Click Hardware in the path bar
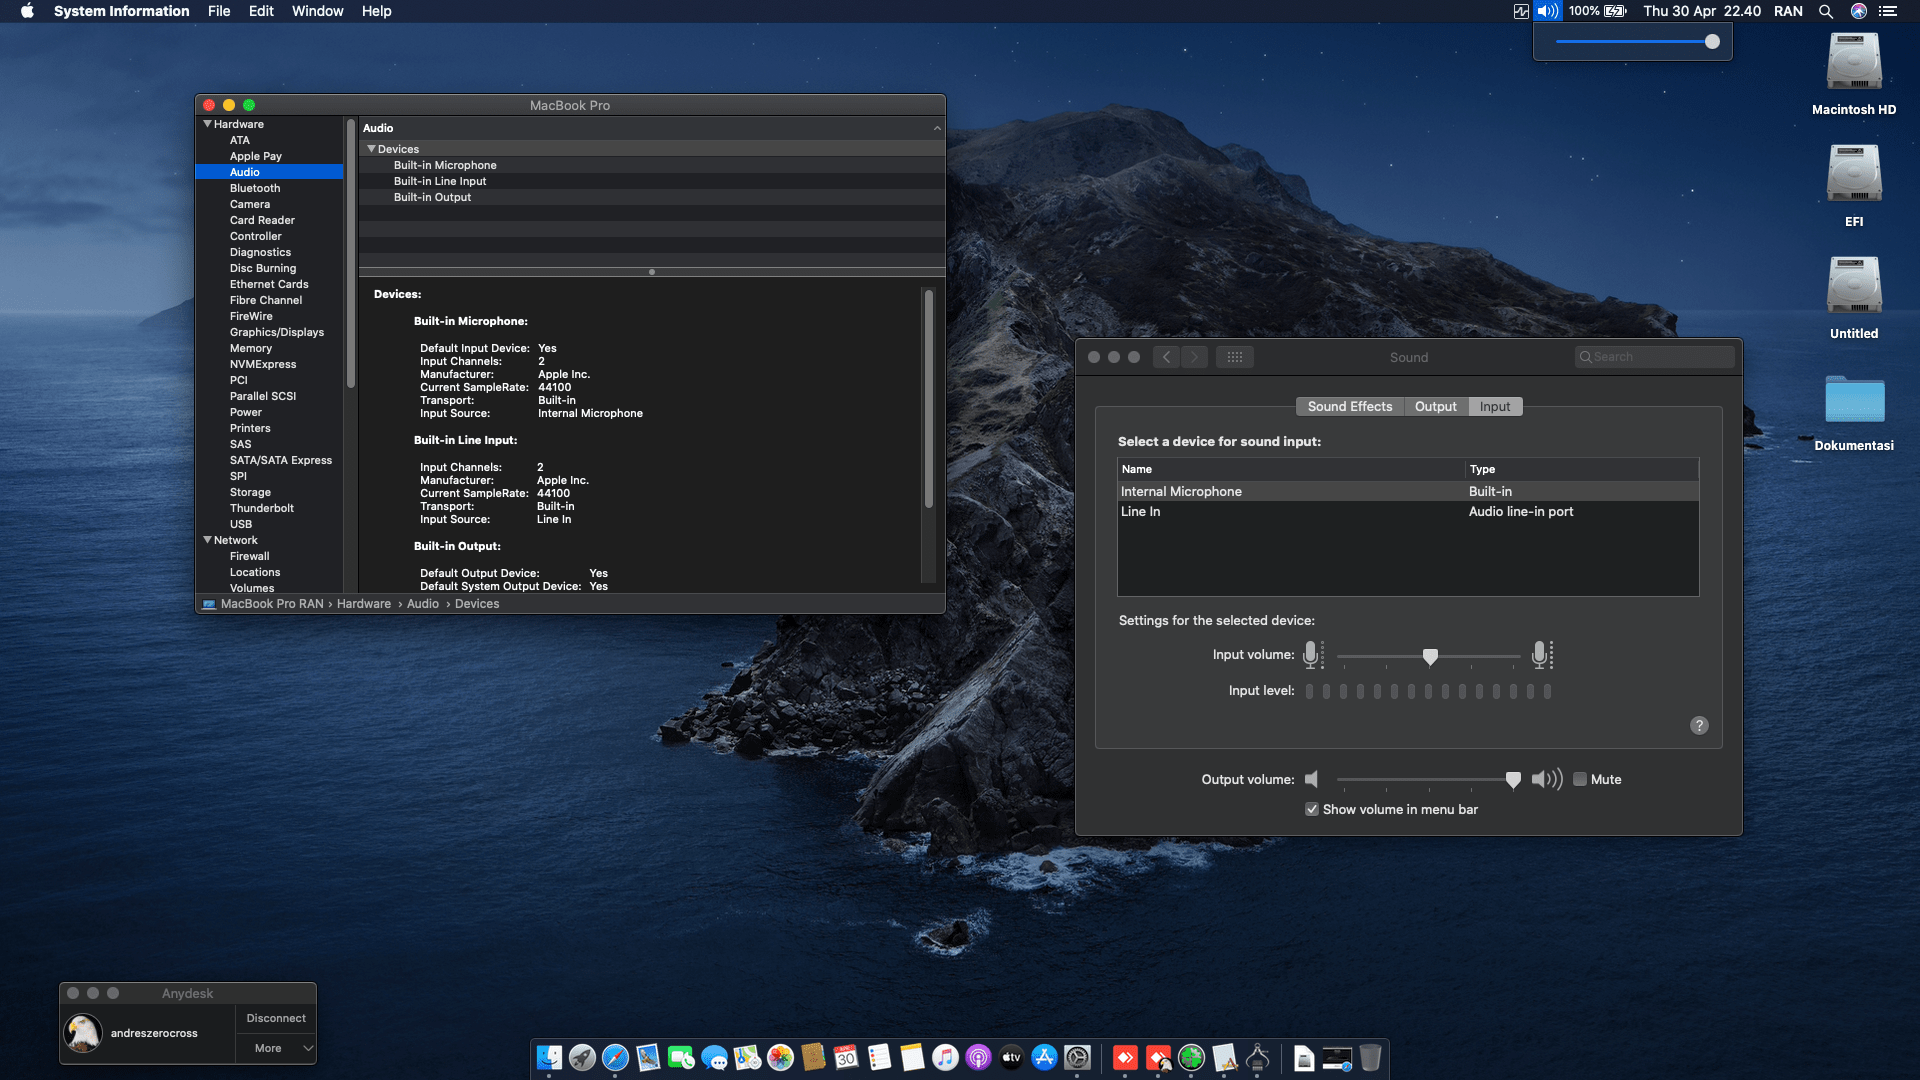The width and height of the screenshot is (1920, 1080). 364,604
